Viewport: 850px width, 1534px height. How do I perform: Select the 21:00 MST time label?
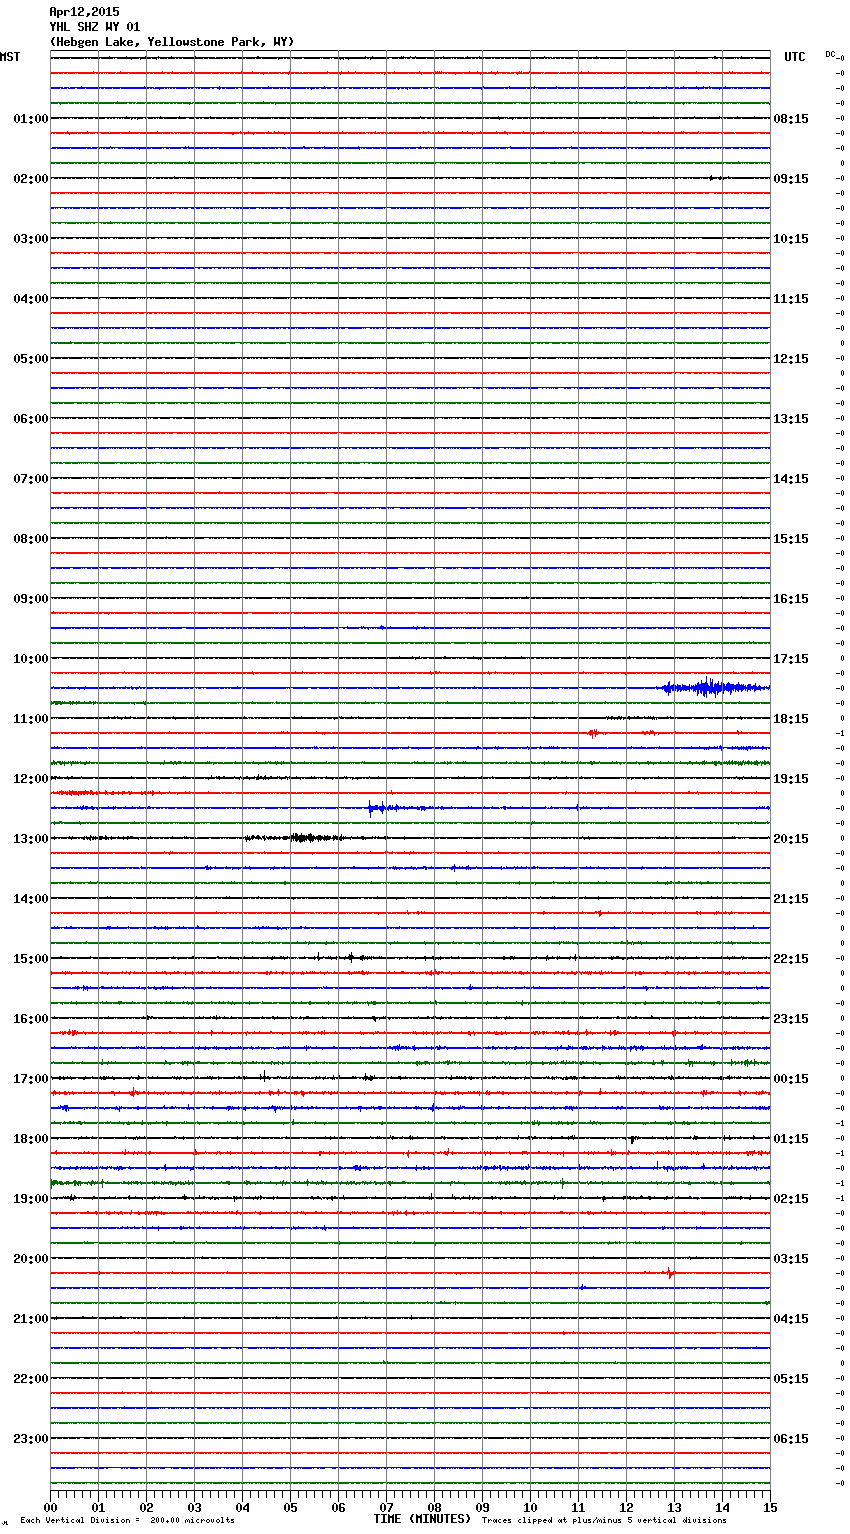pyautogui.click(x=31, y=1319)
